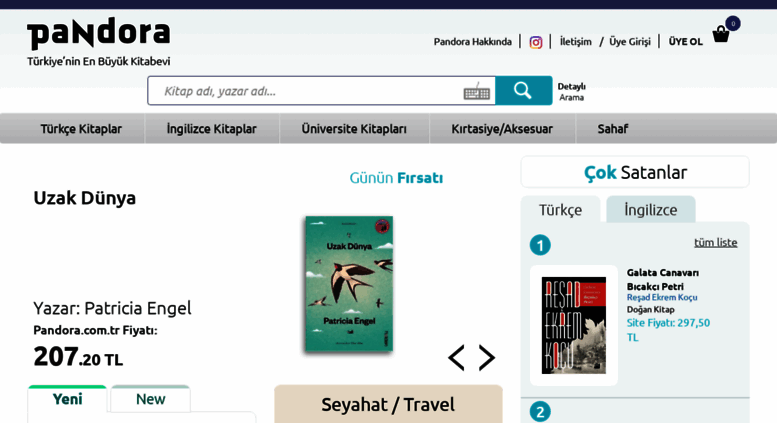Open the shopping cart basket icon
The height and width of the screenshot is (423, 777).
pyautogui.click(x=721, y=34)
